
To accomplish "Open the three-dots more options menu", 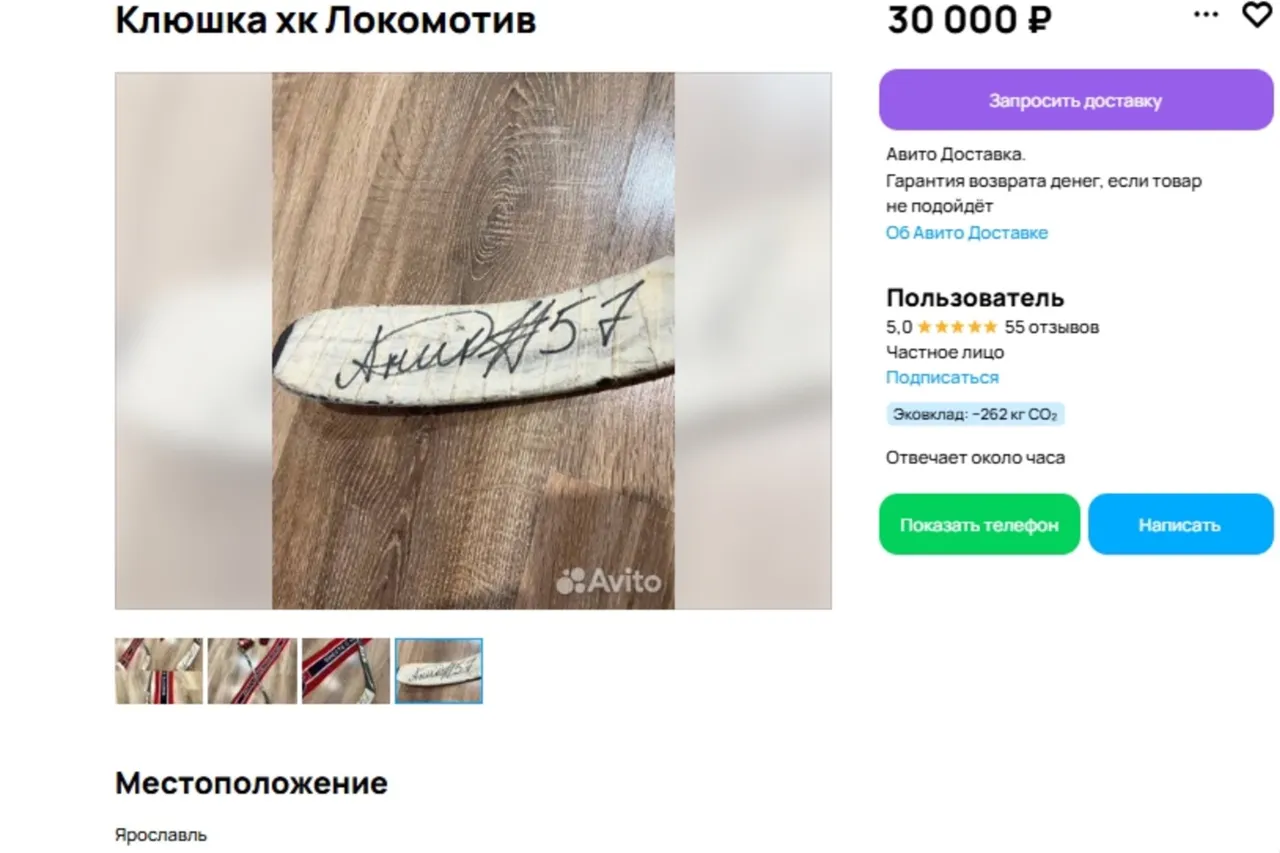I will 1207,15.
